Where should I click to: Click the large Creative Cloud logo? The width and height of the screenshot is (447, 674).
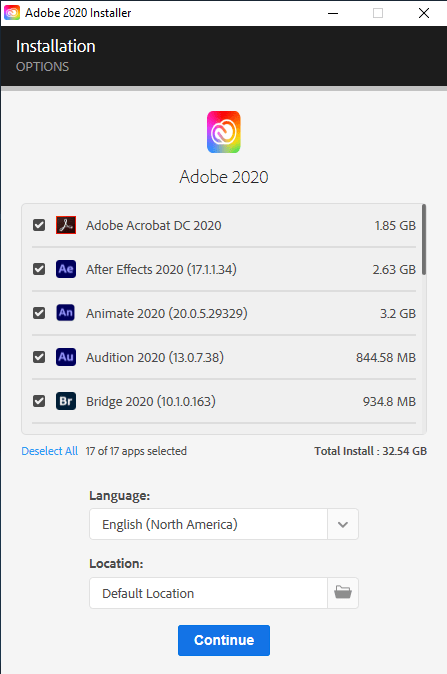(224, 132)
